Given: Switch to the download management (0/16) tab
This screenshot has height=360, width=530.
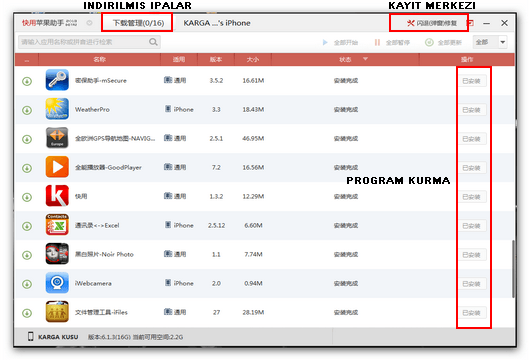Looking at the screenshot, I should click(x=138, y=23).
